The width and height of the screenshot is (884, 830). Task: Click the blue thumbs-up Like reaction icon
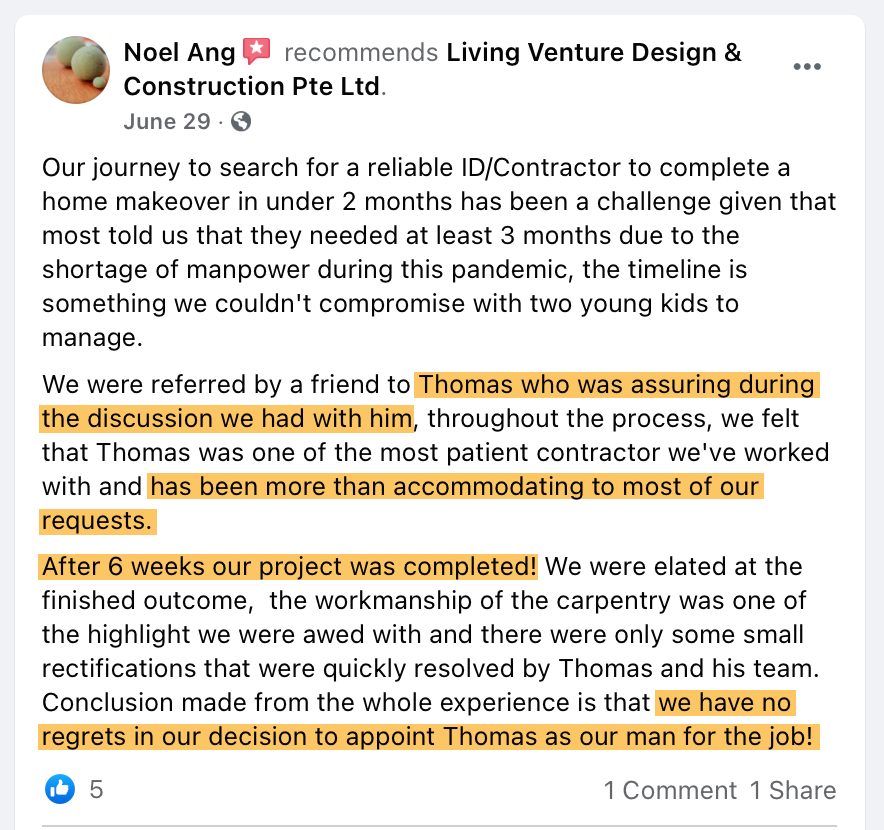[60, 789]
